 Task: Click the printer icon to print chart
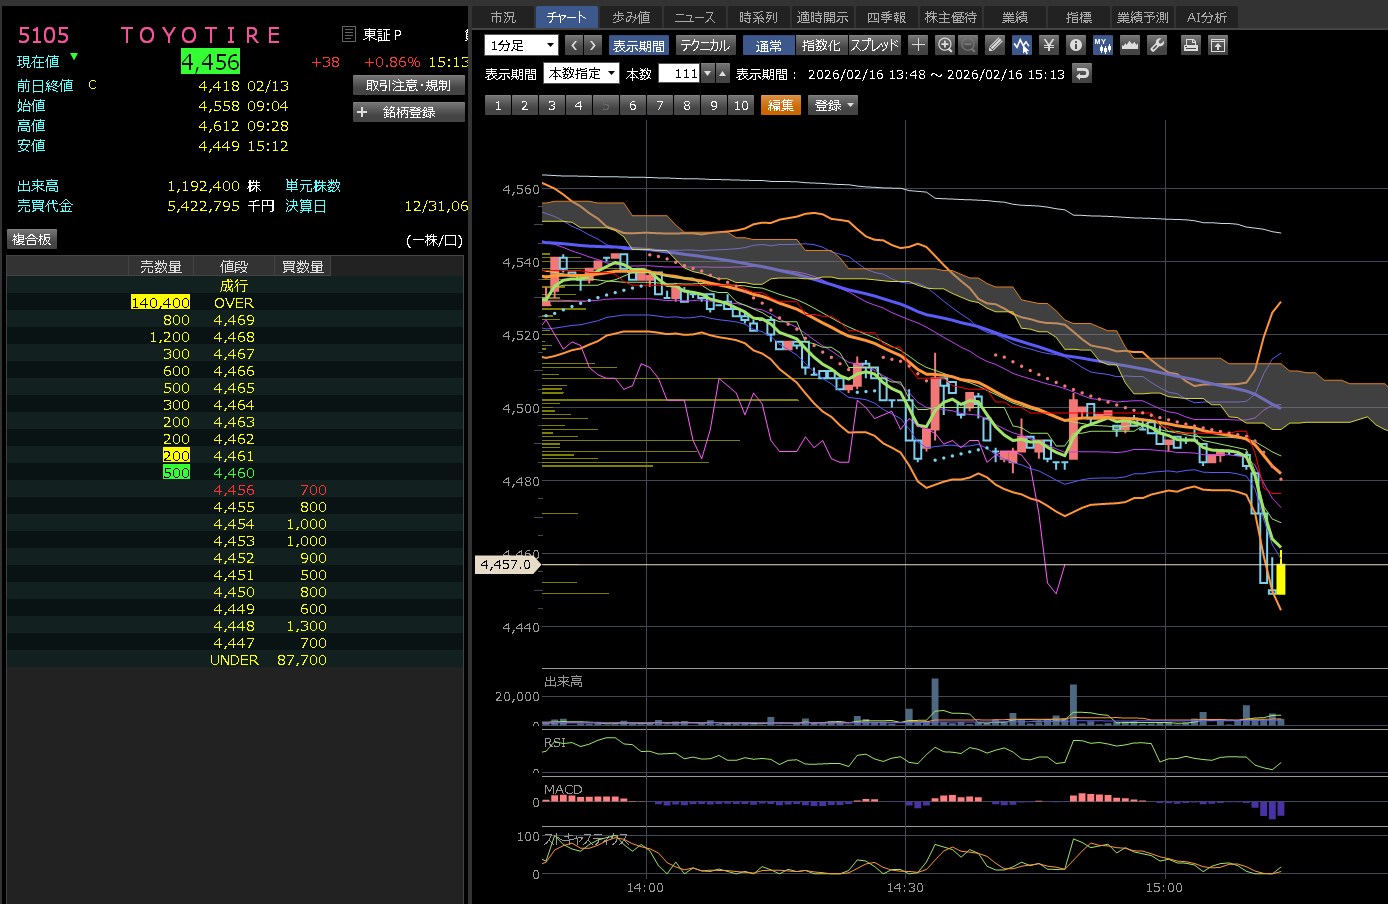coord(1190,45)
